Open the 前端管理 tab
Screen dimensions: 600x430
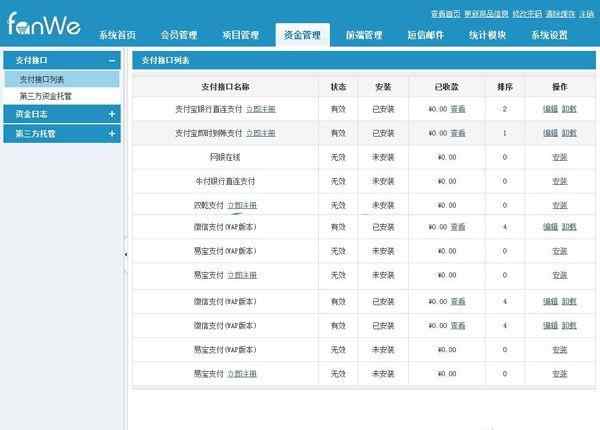click(x=364, y=35)
